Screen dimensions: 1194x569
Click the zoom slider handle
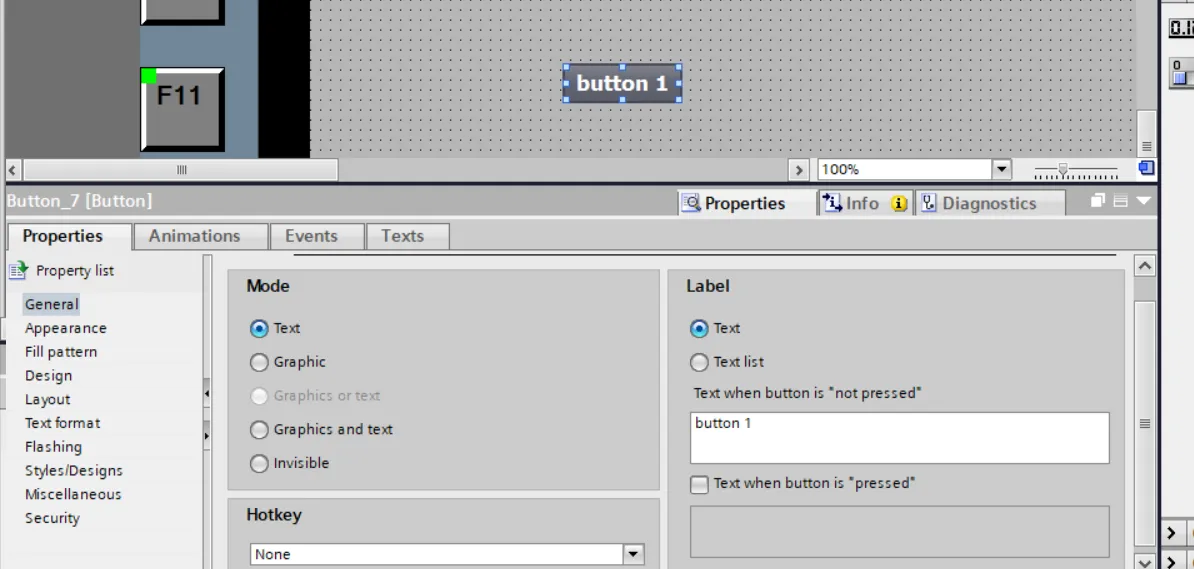[1063, 169]
